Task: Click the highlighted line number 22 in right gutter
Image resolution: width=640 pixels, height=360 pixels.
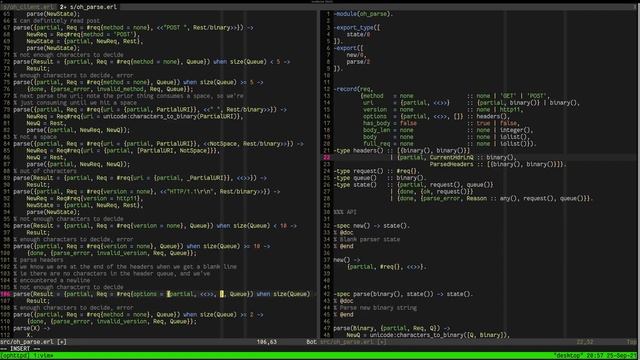Action: point(327,157)
